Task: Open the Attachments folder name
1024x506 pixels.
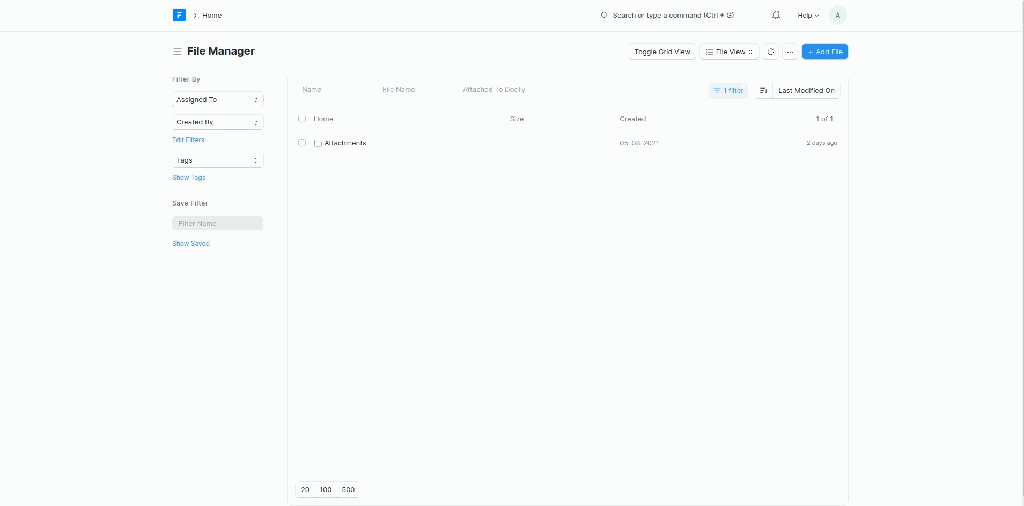Action: point(345,143)
